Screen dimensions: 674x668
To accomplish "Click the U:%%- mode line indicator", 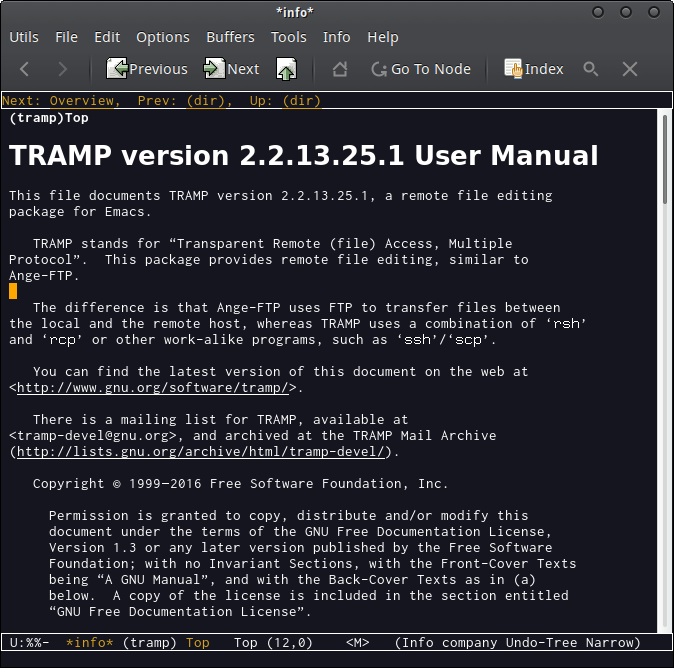I will coord(29,643).
